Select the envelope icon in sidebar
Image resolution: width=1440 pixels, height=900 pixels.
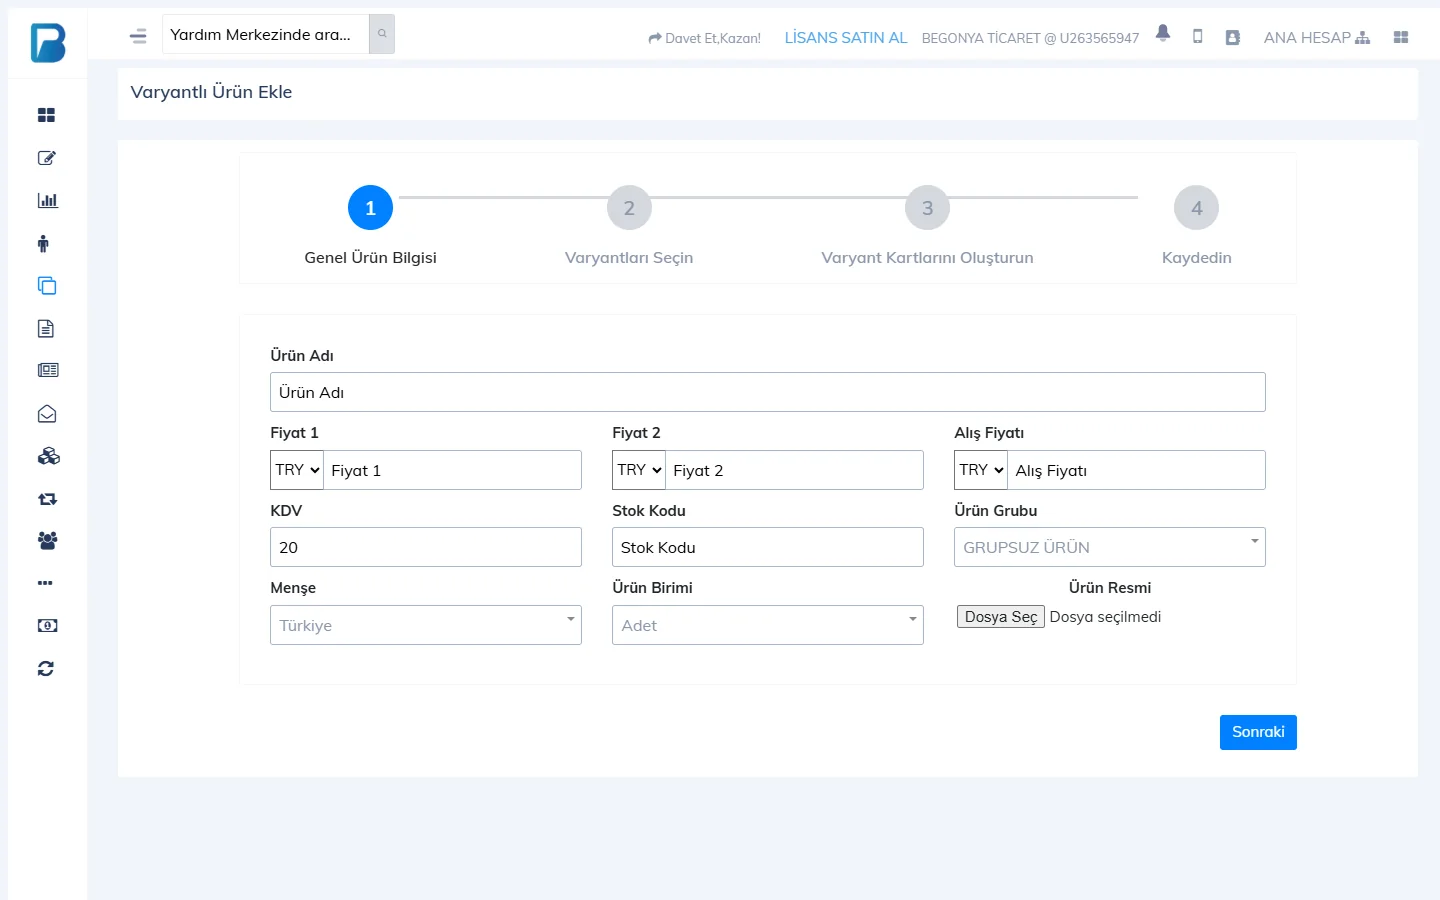(x=47, y=414)
